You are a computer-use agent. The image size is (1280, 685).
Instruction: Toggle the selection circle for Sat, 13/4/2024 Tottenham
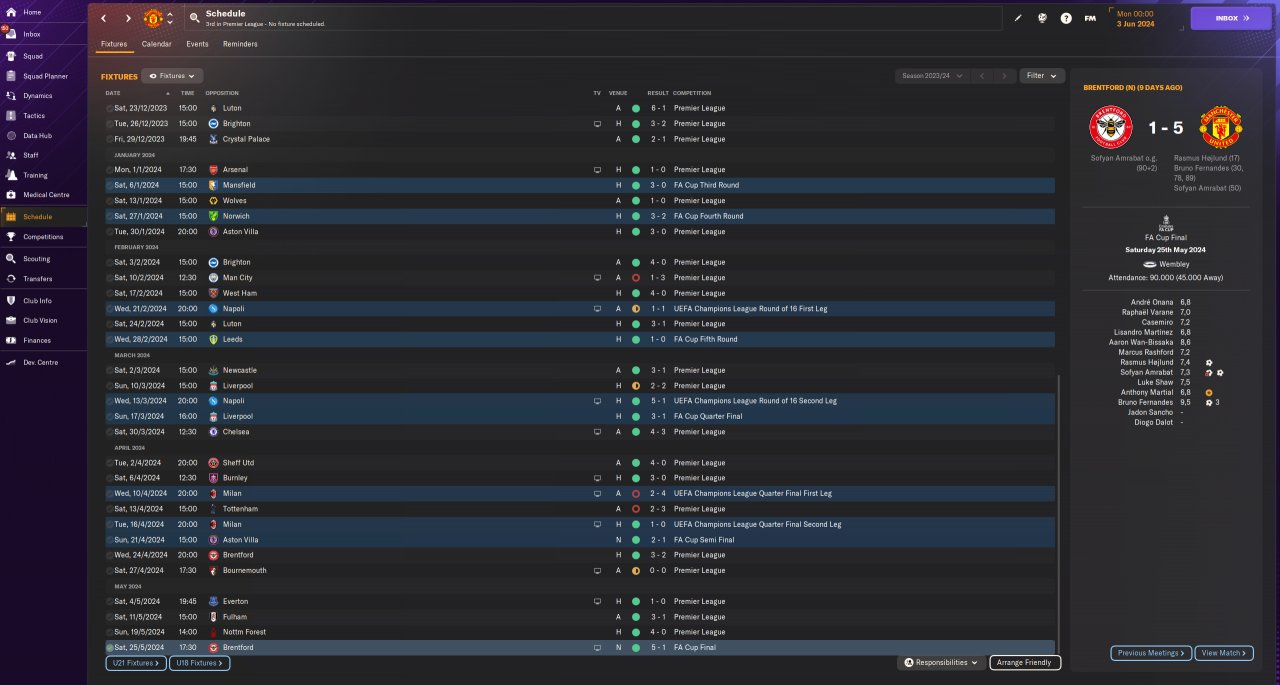[x=110, y=509]
